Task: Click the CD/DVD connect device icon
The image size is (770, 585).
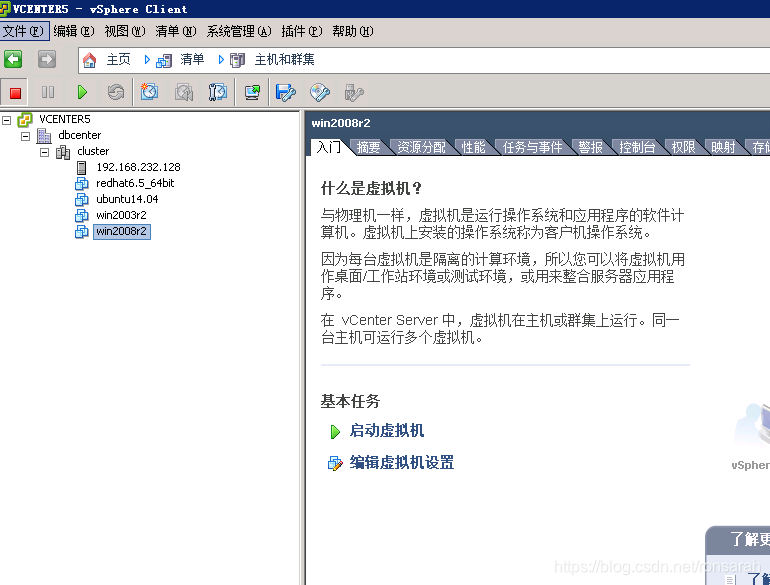Action: point(320,92)
